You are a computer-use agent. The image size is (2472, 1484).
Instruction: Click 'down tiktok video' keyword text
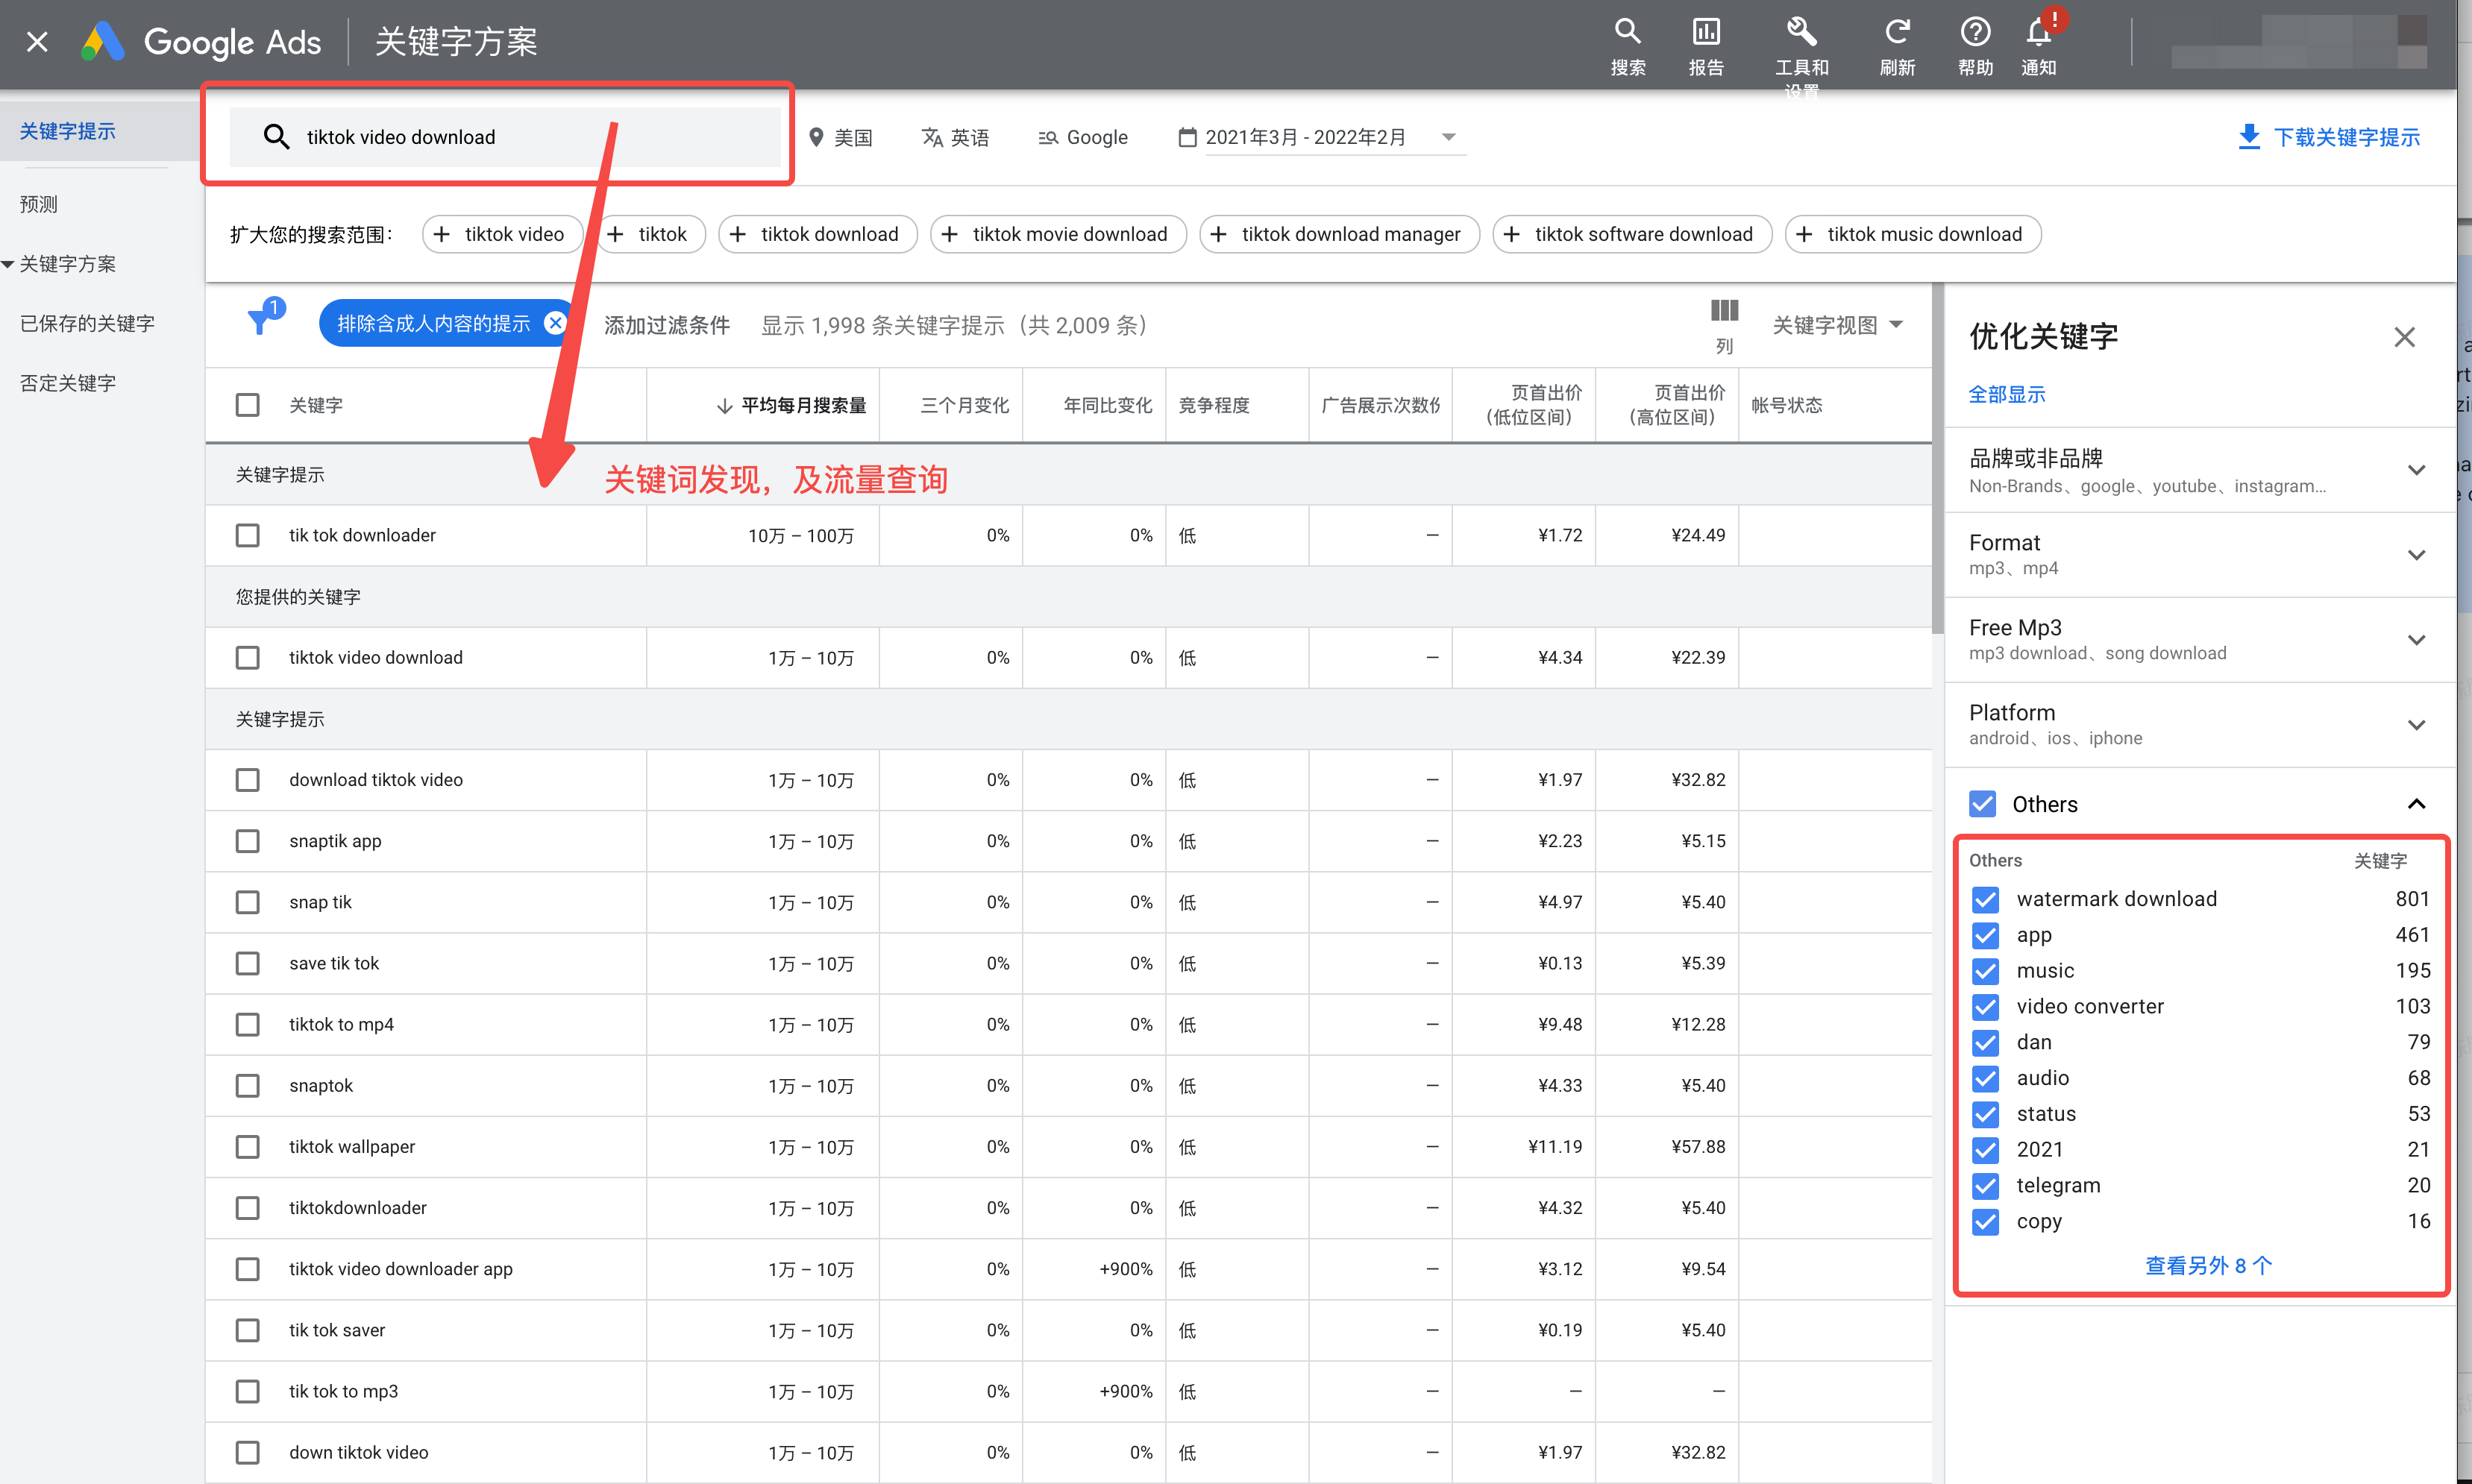[358, 1452]
